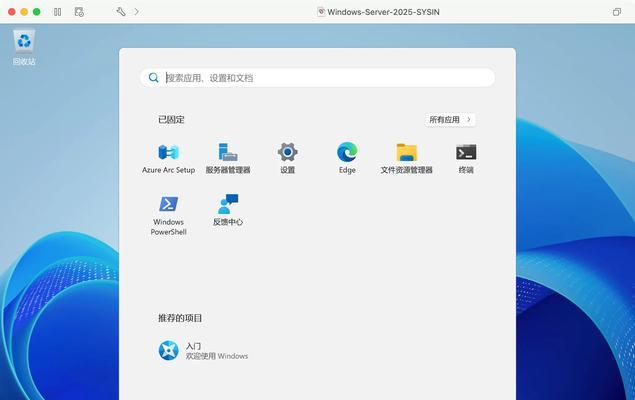Open Azure Arc Setup app

(168, 158)
